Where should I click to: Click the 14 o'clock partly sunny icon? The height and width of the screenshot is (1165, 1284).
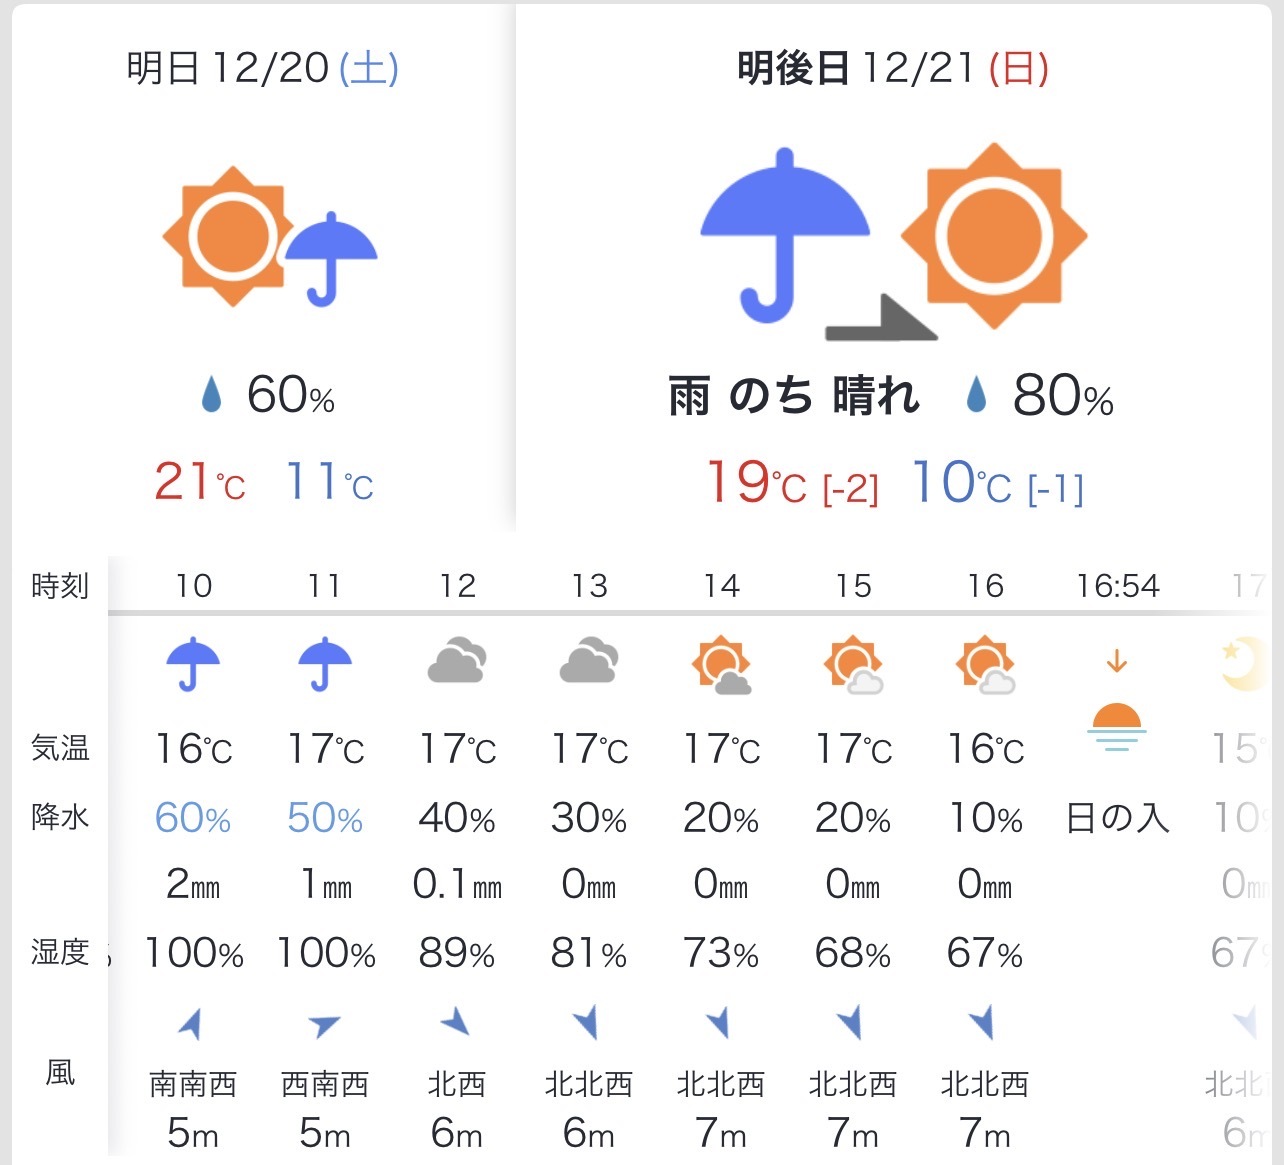coord(721,664)
